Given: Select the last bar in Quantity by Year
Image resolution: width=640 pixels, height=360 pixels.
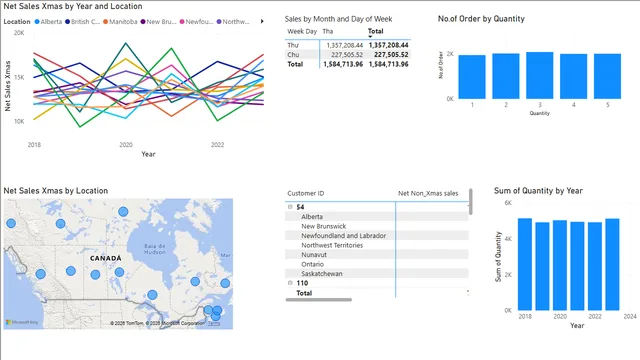Looking at the screenshot, I should (x=612, y=264).
